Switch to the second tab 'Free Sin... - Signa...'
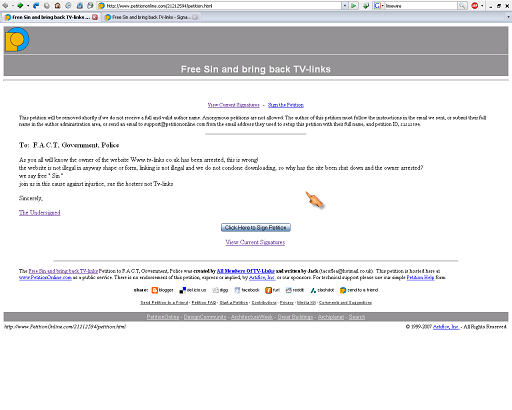The height and width of the screenshot is (410, 512). tap(151, 17)
